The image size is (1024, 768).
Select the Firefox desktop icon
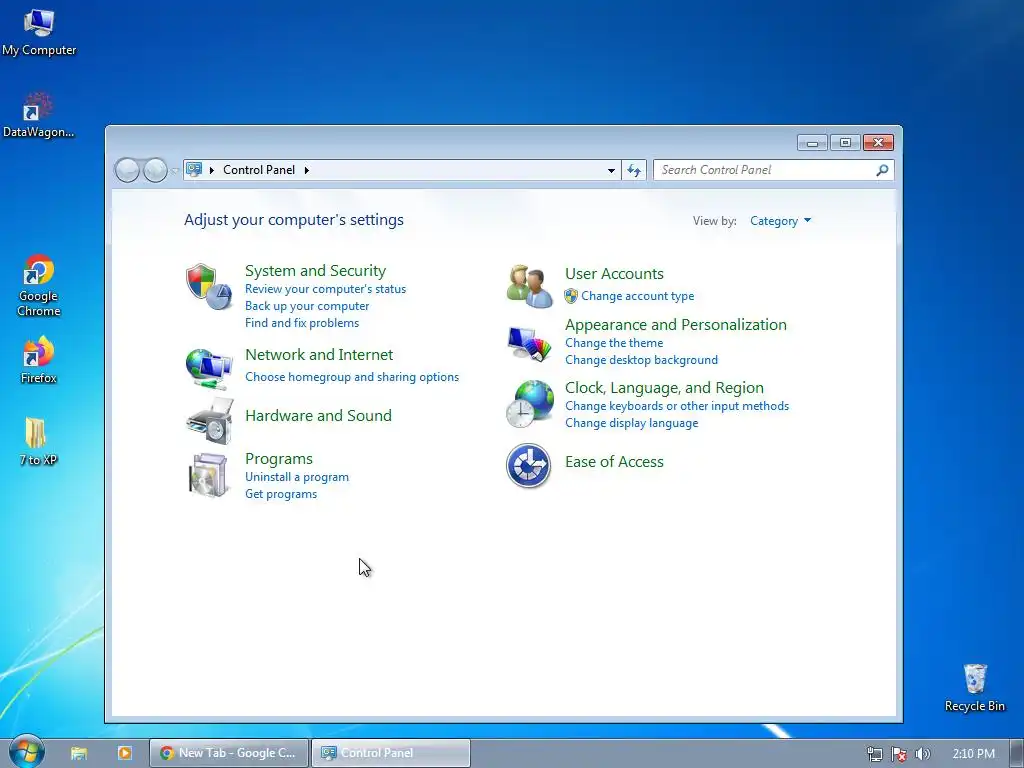pyautogui.click(x=39, y=360)
